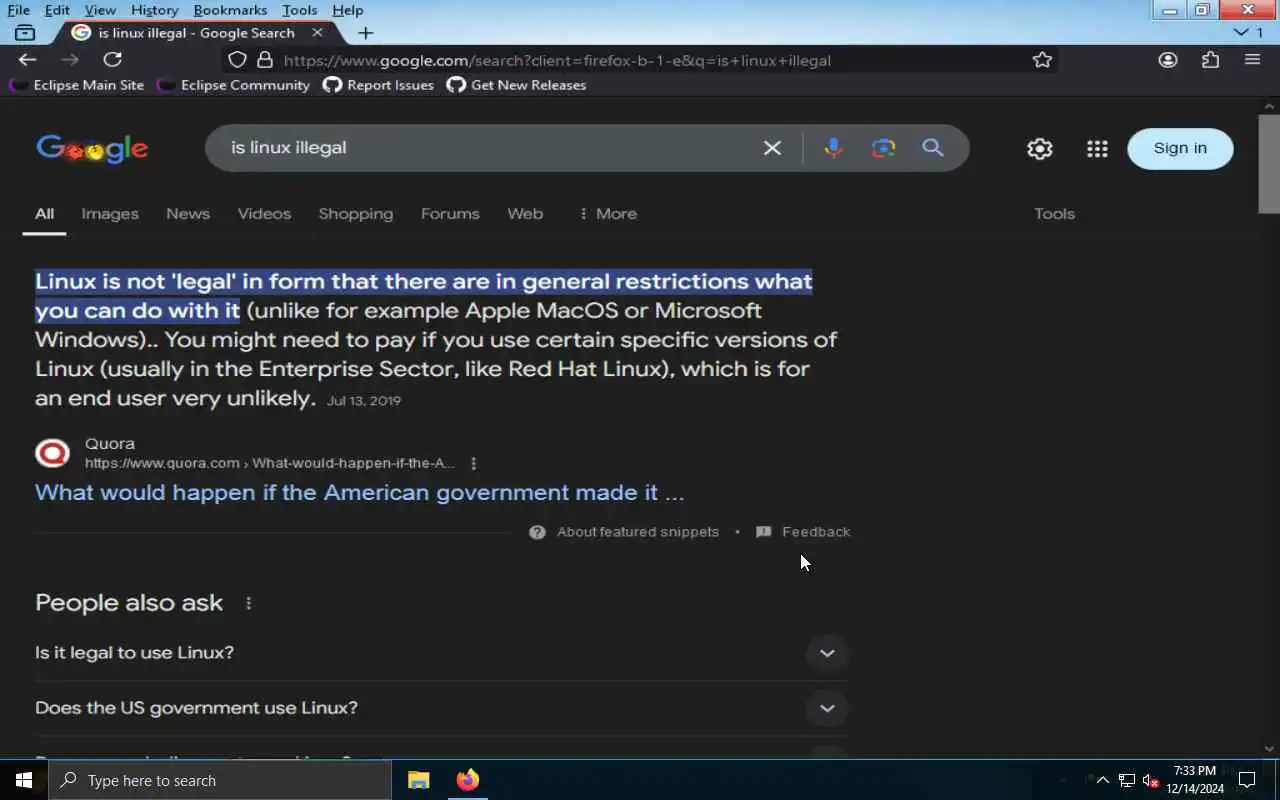Click the Firefox View icon in tab bar
The width and height of the screenshot is (1280, 800).
pyautogui.click(x=25, y=33)
